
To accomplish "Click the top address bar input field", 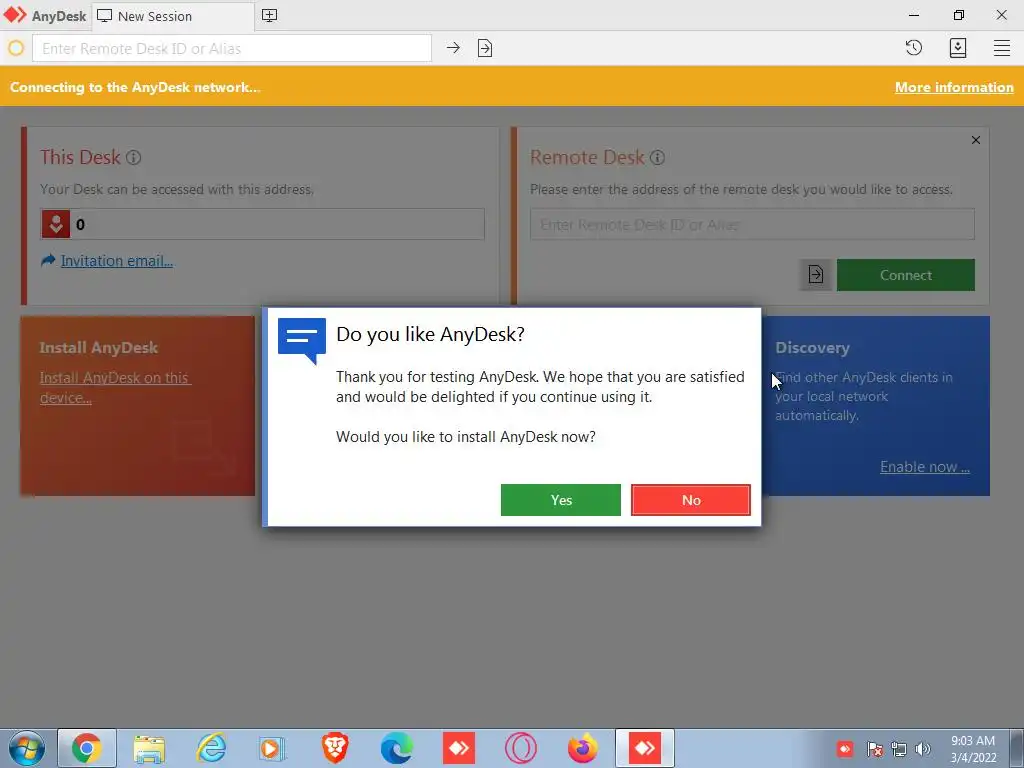I will point(232,48).
